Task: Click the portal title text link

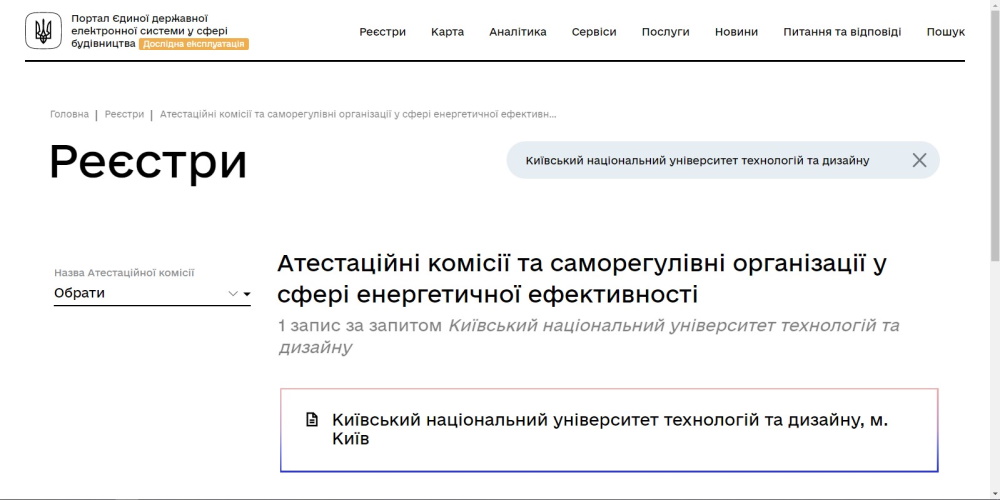Action: point(150,31)
